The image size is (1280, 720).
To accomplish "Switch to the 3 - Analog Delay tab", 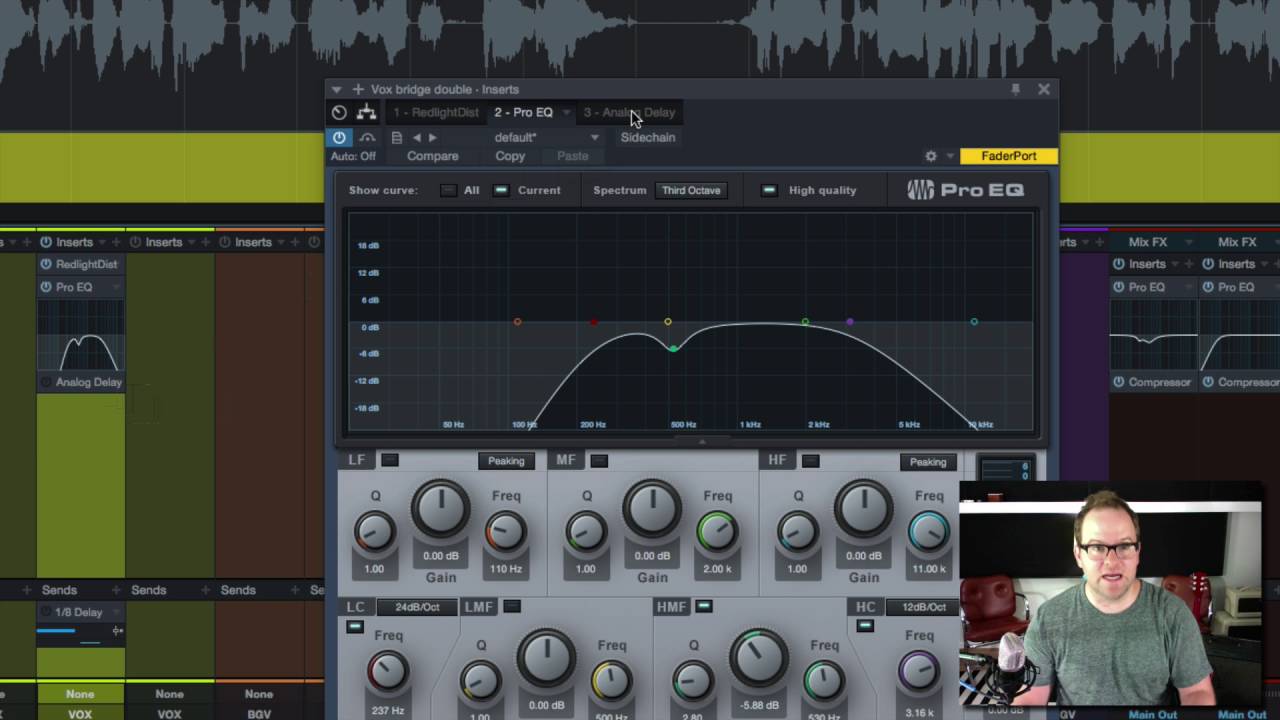I will 629,113.
